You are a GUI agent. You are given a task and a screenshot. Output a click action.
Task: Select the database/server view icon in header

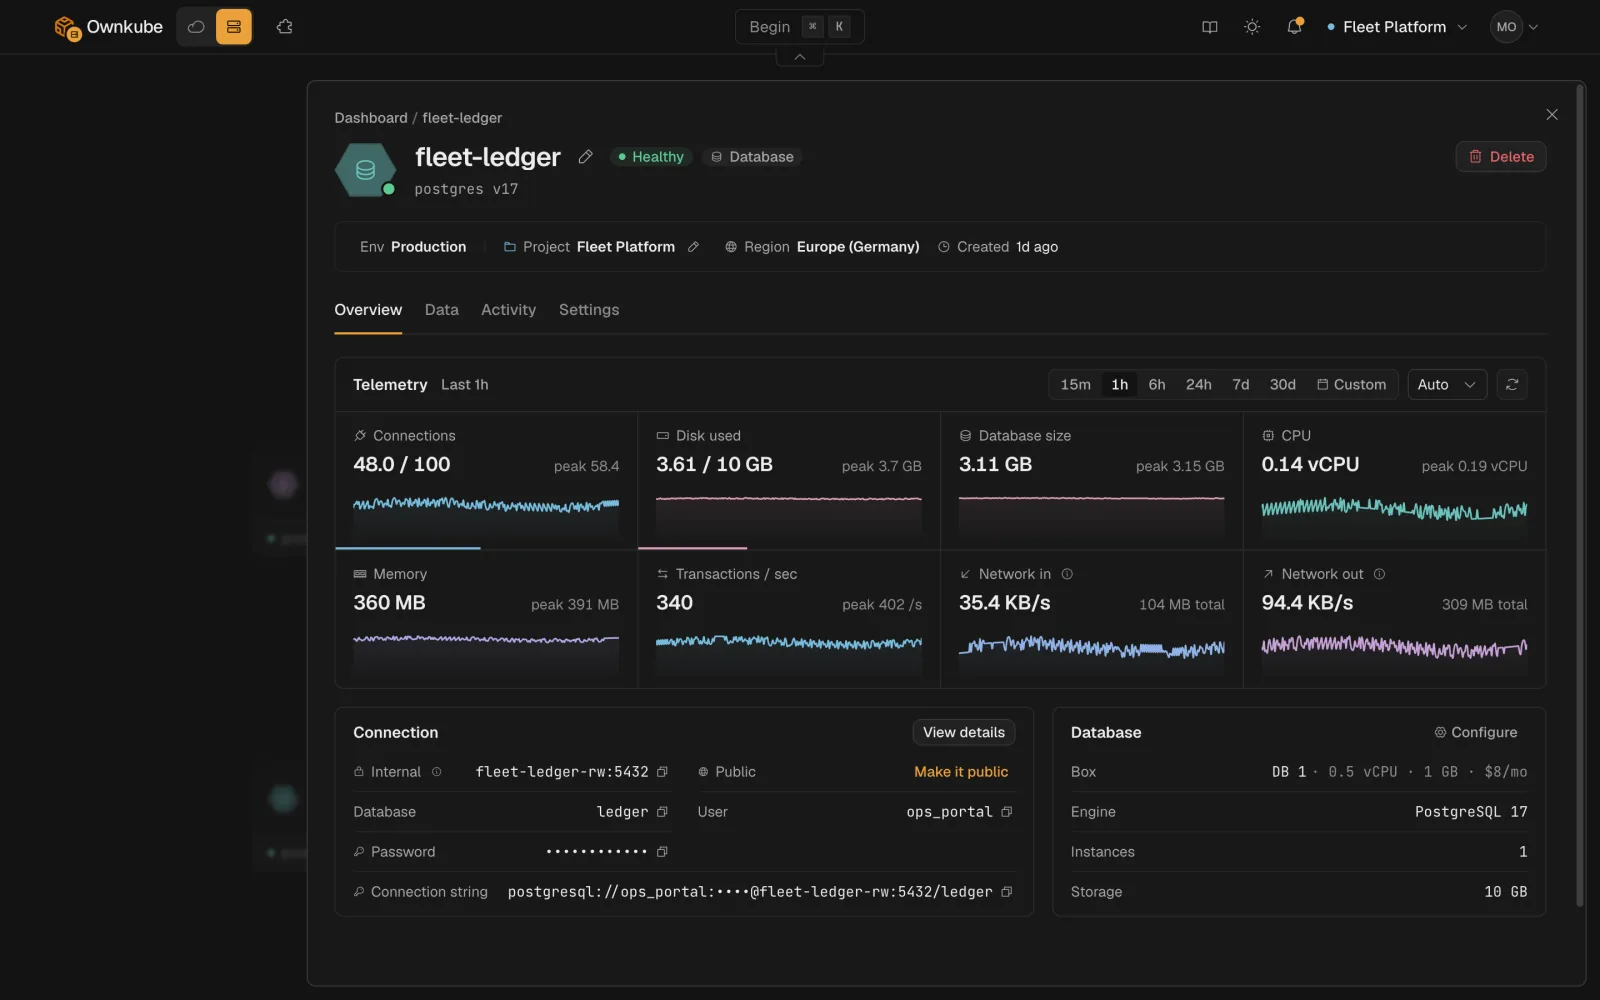(234, 27)
